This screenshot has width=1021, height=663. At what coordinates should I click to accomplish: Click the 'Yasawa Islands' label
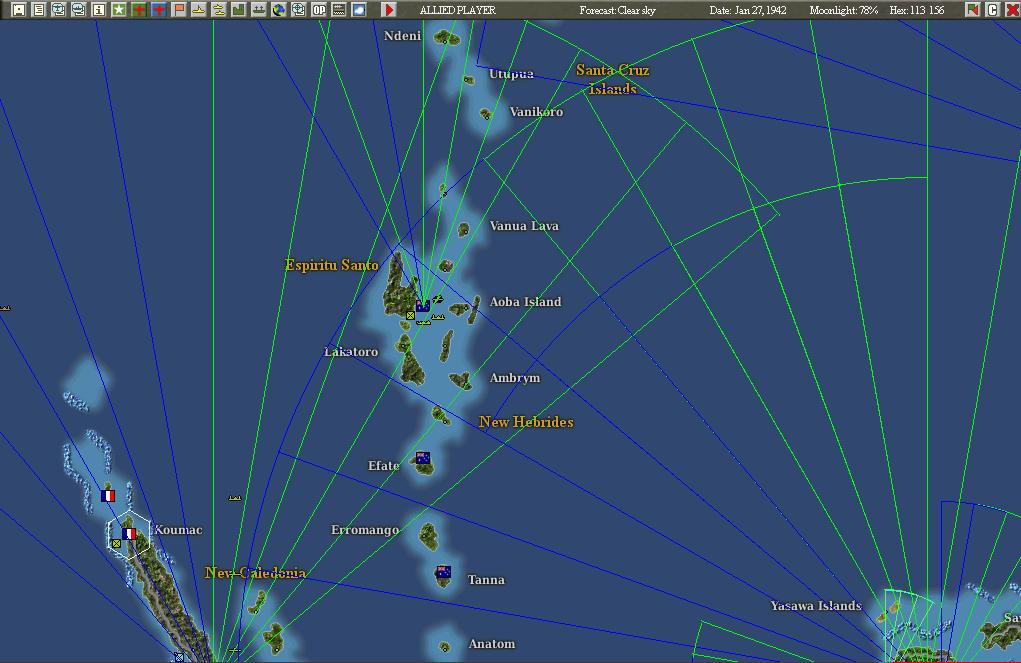816,606
